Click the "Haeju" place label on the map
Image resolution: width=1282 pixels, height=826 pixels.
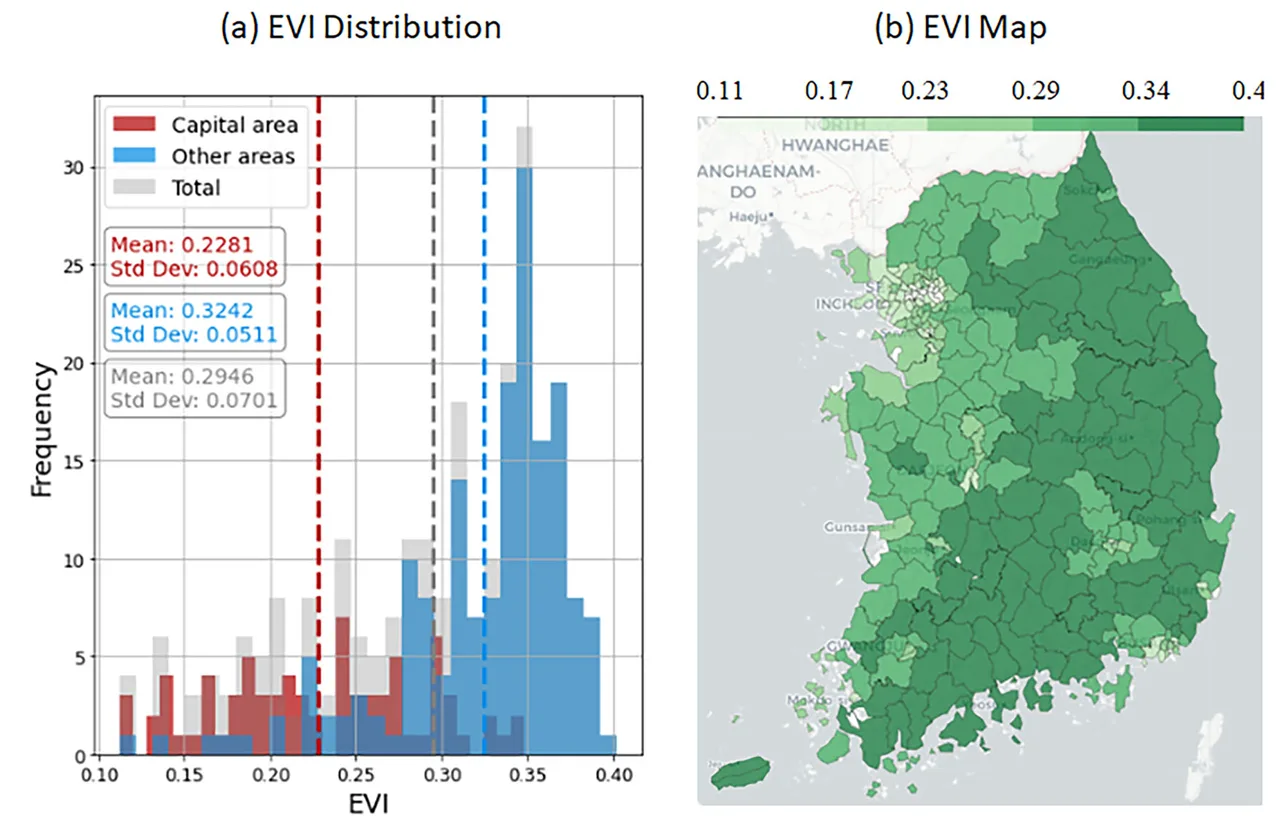747,216
